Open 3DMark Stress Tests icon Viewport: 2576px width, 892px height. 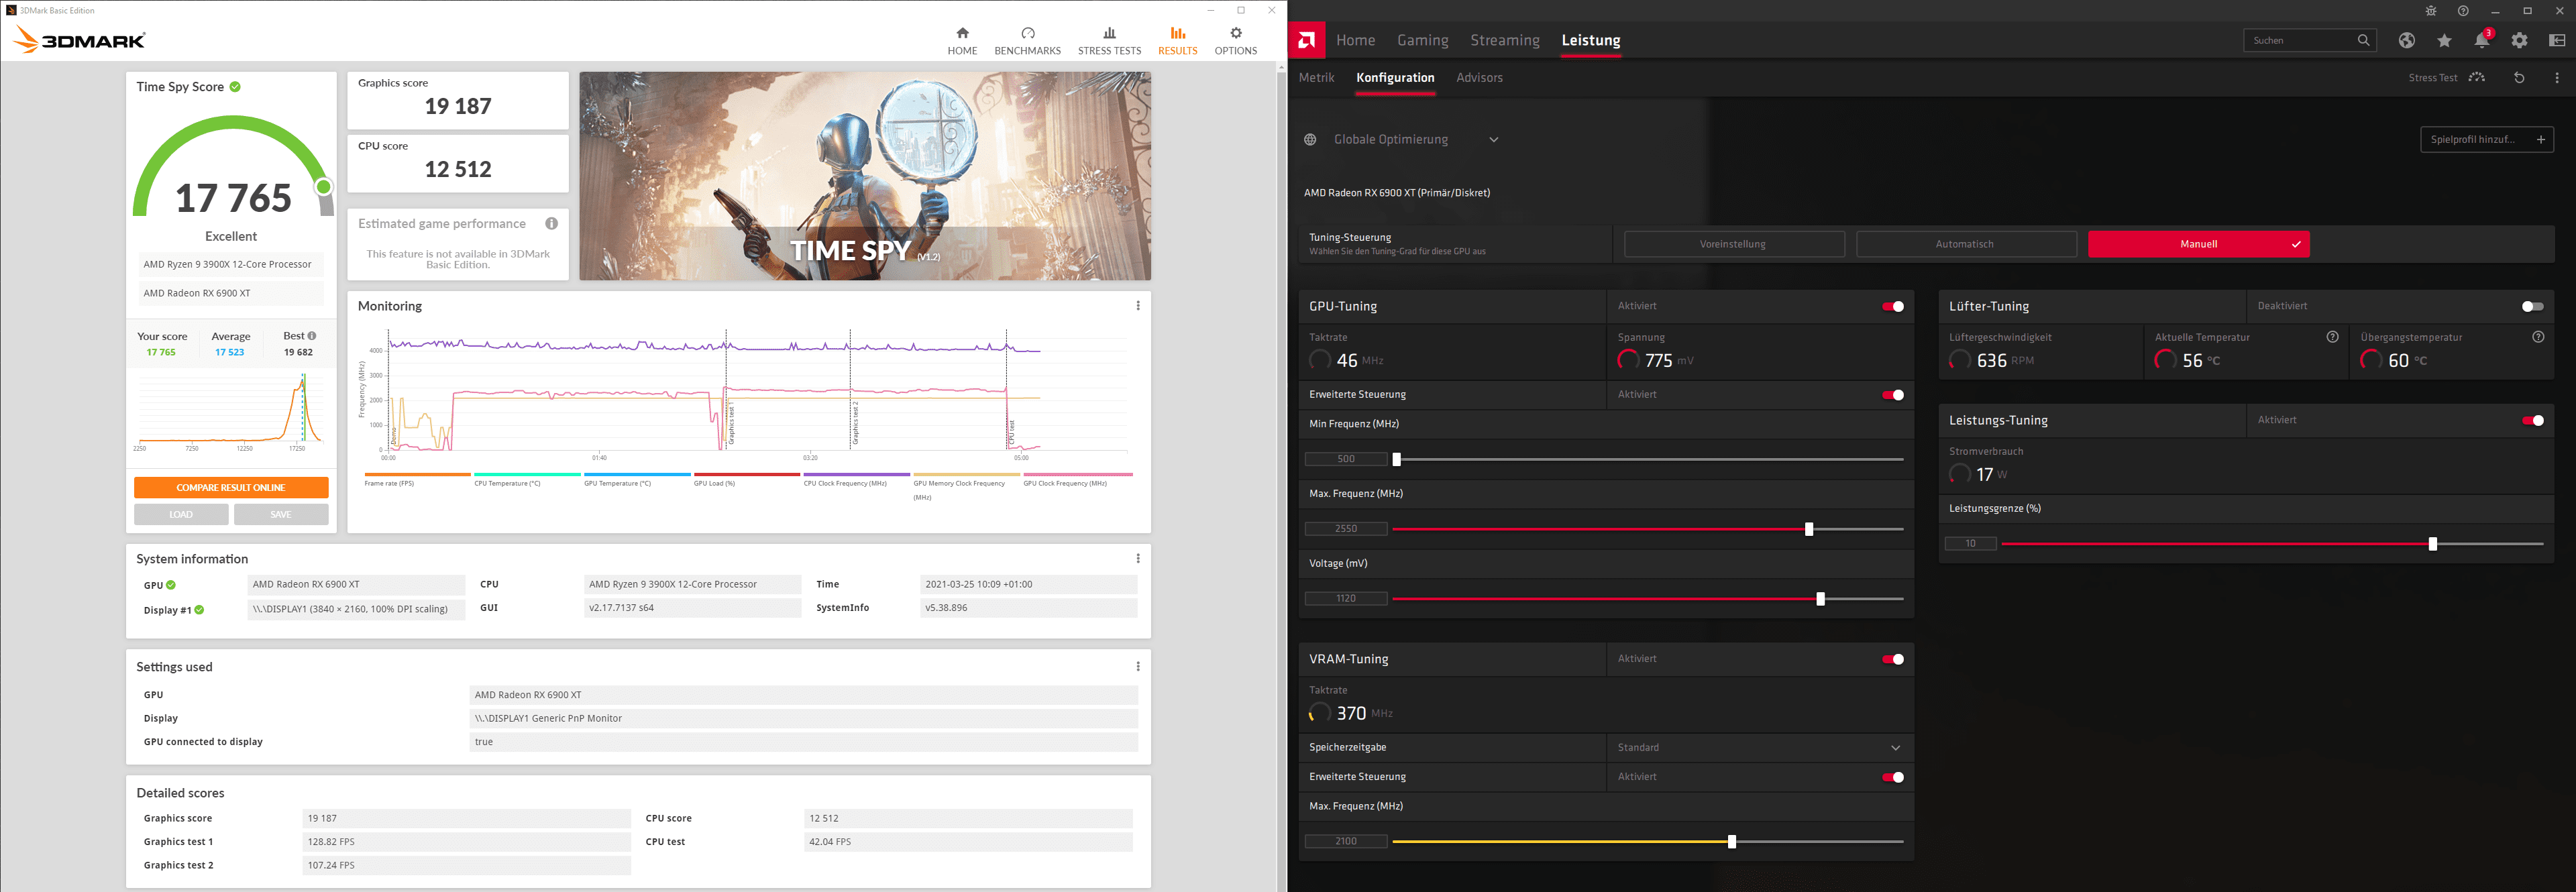[1109, 33]
